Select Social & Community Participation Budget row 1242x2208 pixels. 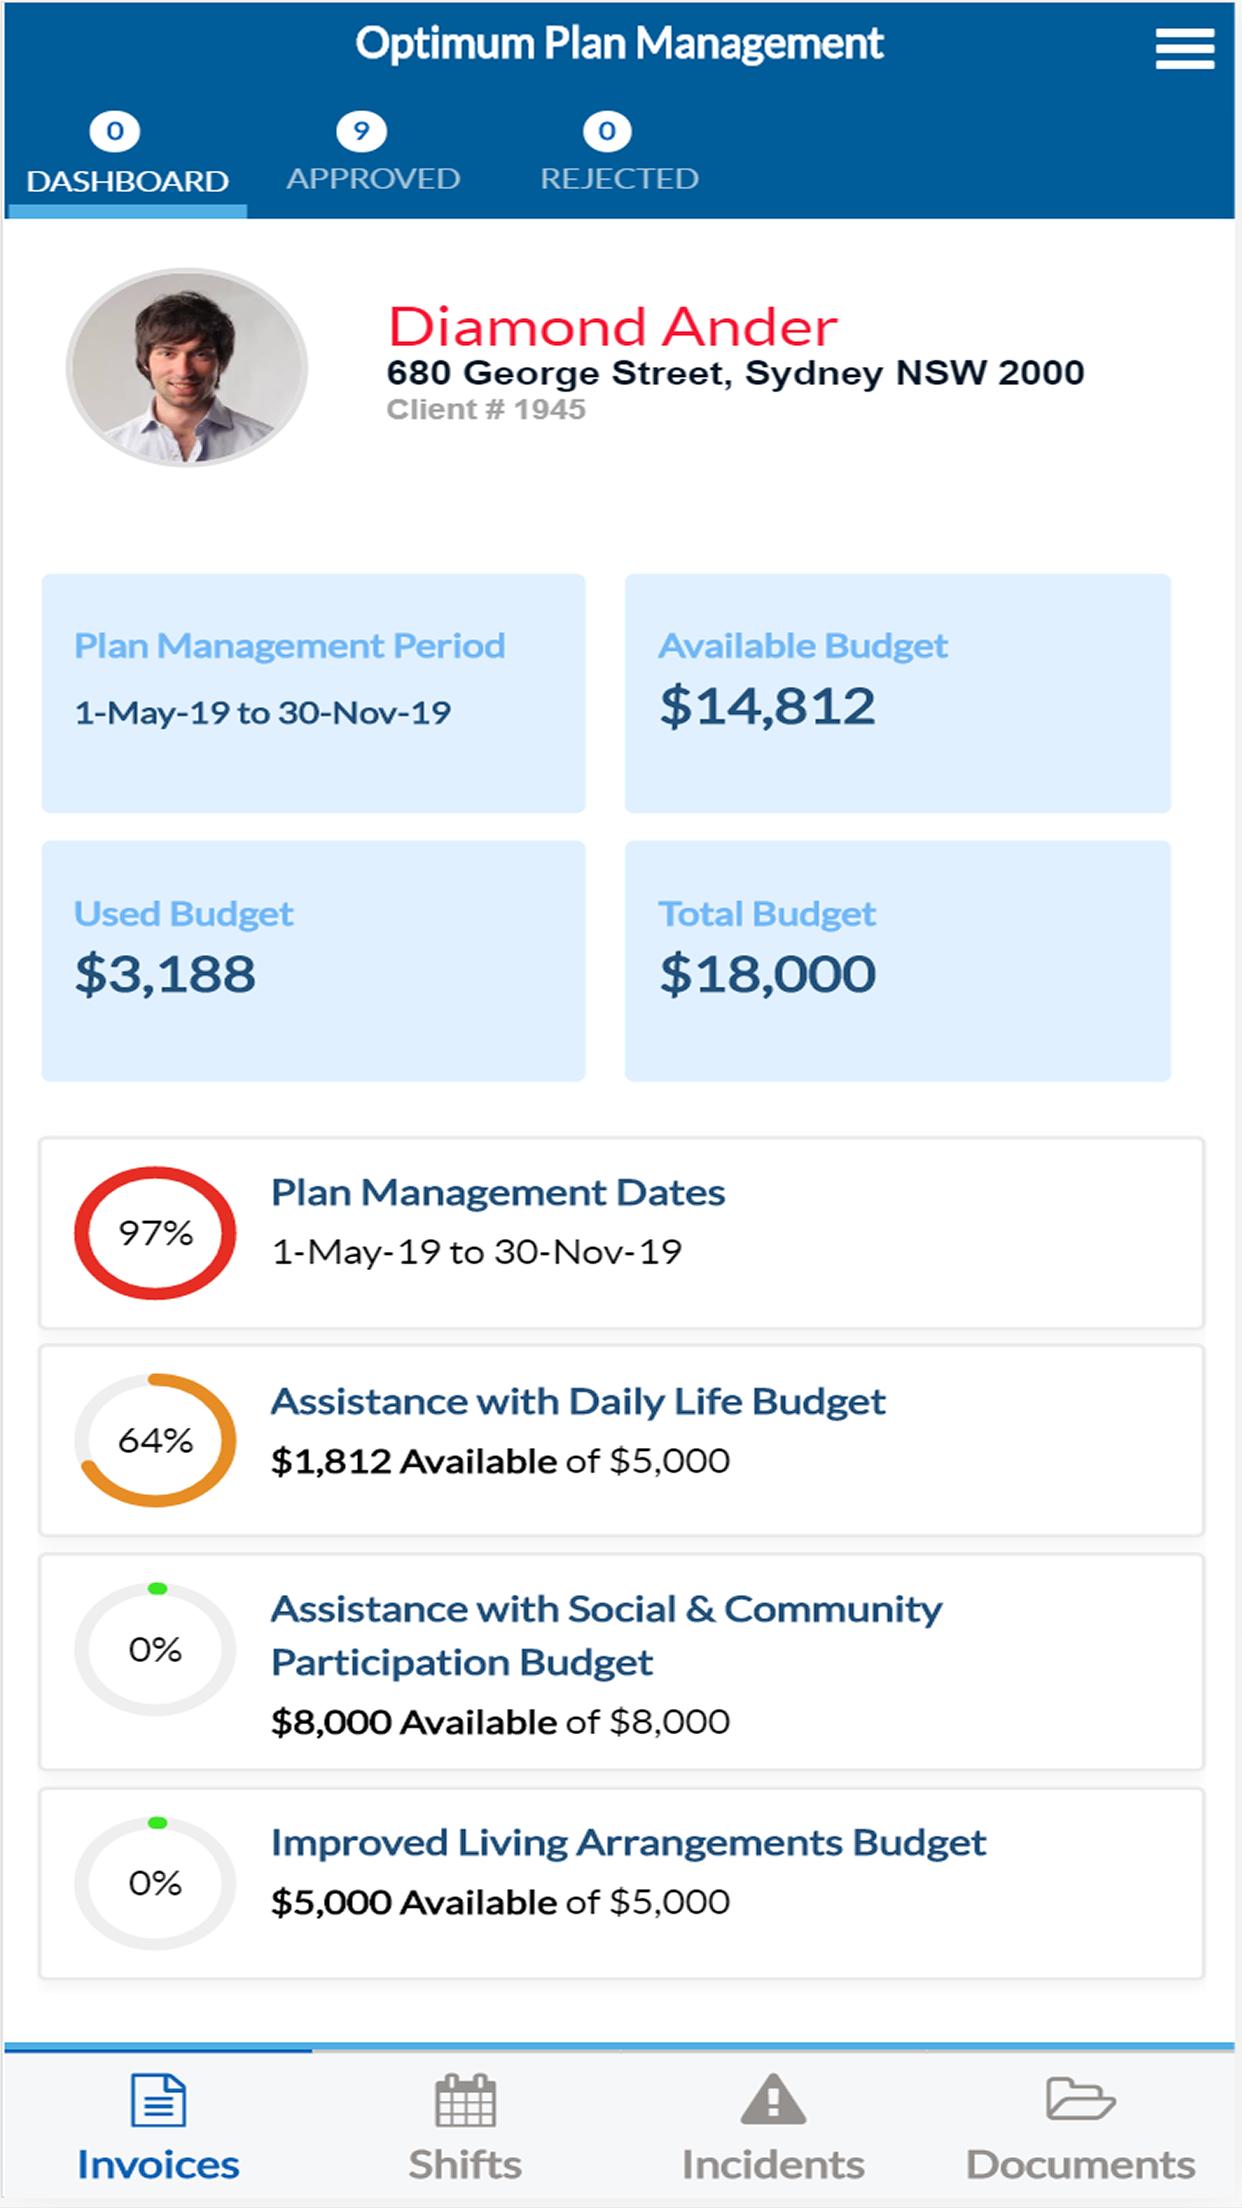point(621,1662)
